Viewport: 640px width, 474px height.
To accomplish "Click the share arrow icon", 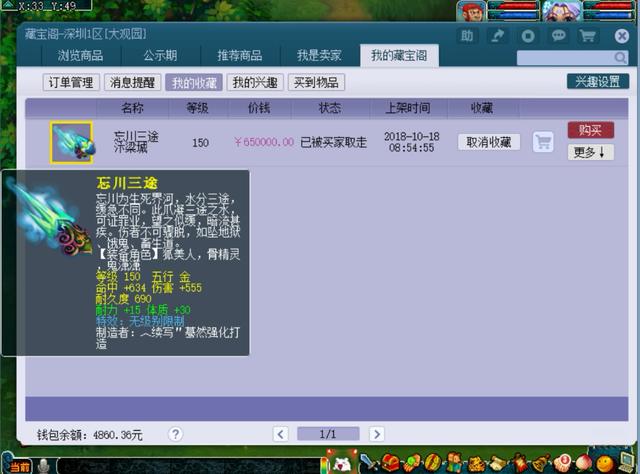I will click(497, 35).
